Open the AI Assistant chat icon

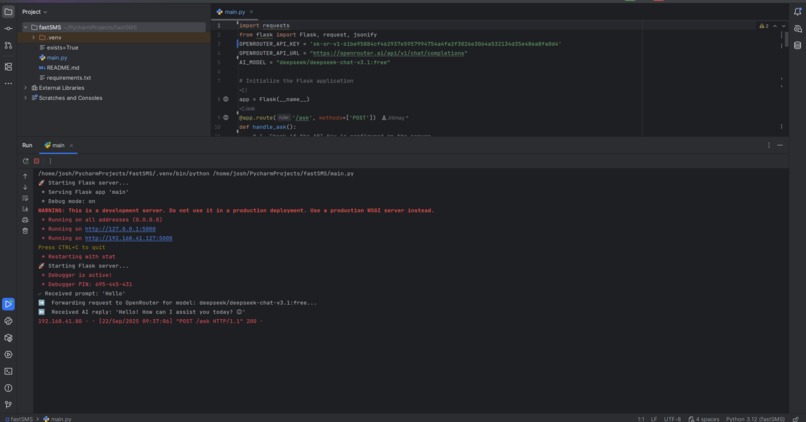pyautogui.click(x=797, y=29)
